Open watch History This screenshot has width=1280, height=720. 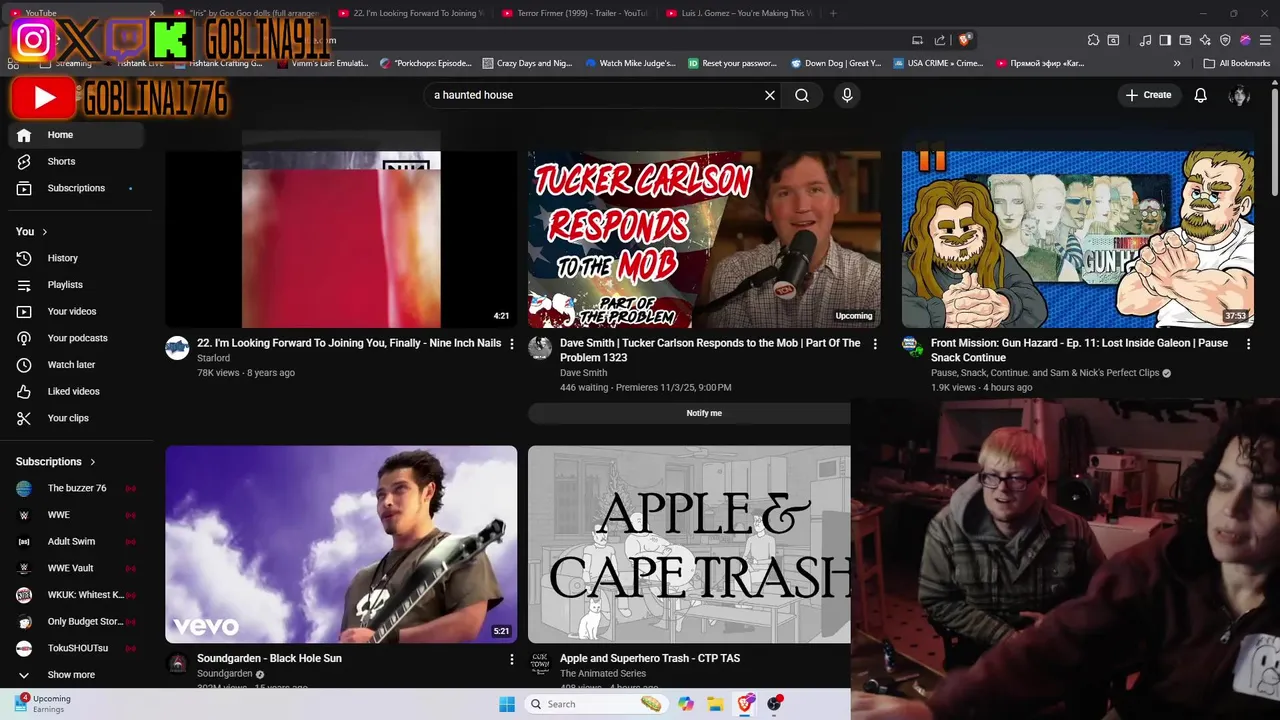click(77, 258)
